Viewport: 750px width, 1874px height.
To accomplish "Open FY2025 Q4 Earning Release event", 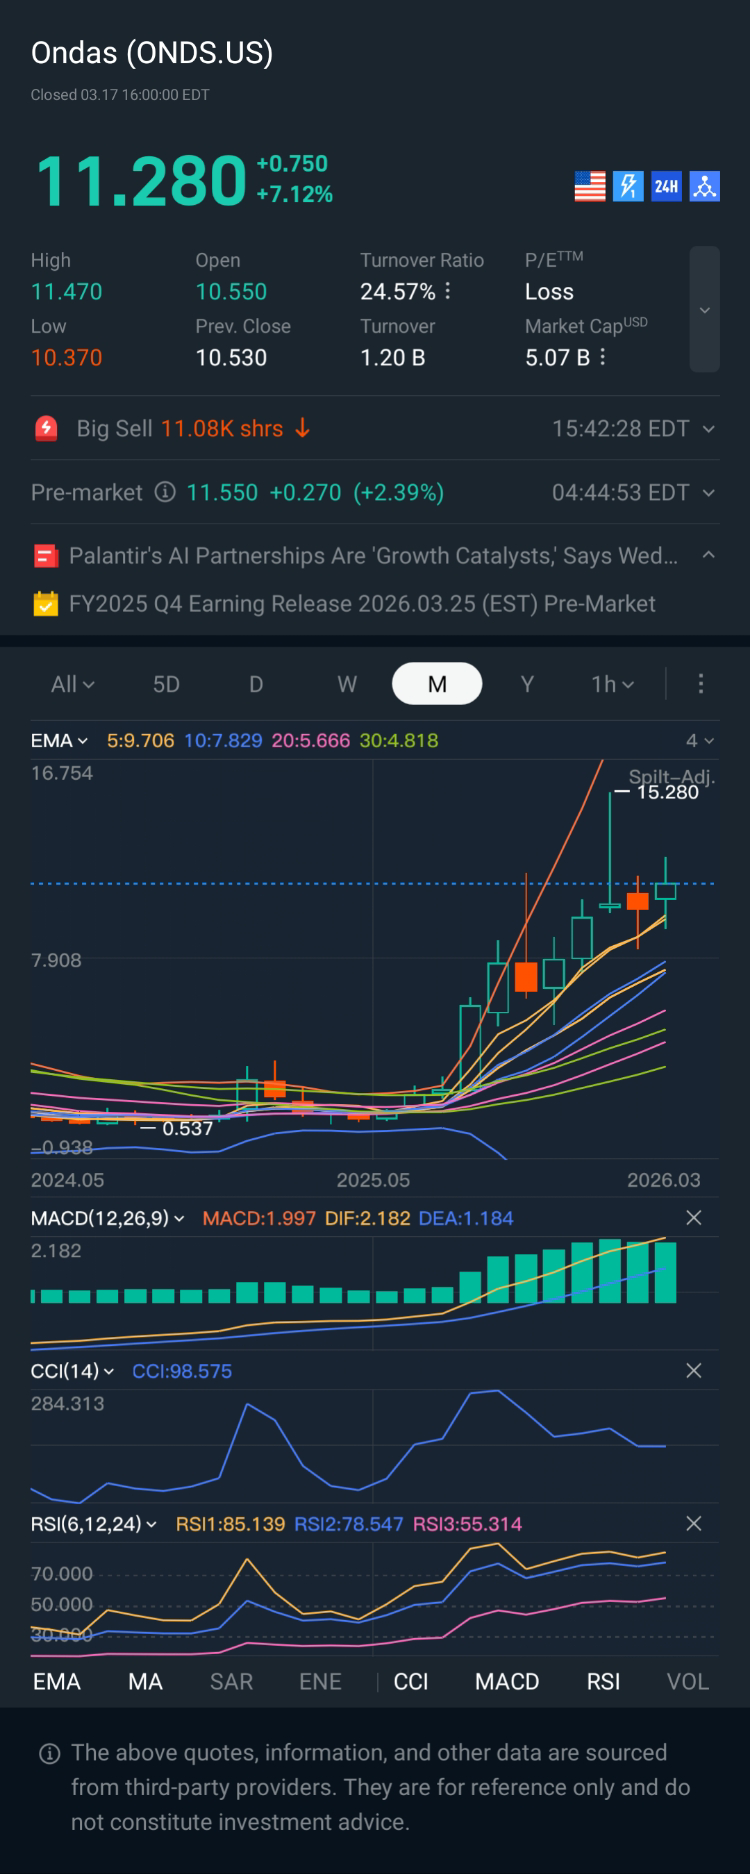I will [362, 604].
